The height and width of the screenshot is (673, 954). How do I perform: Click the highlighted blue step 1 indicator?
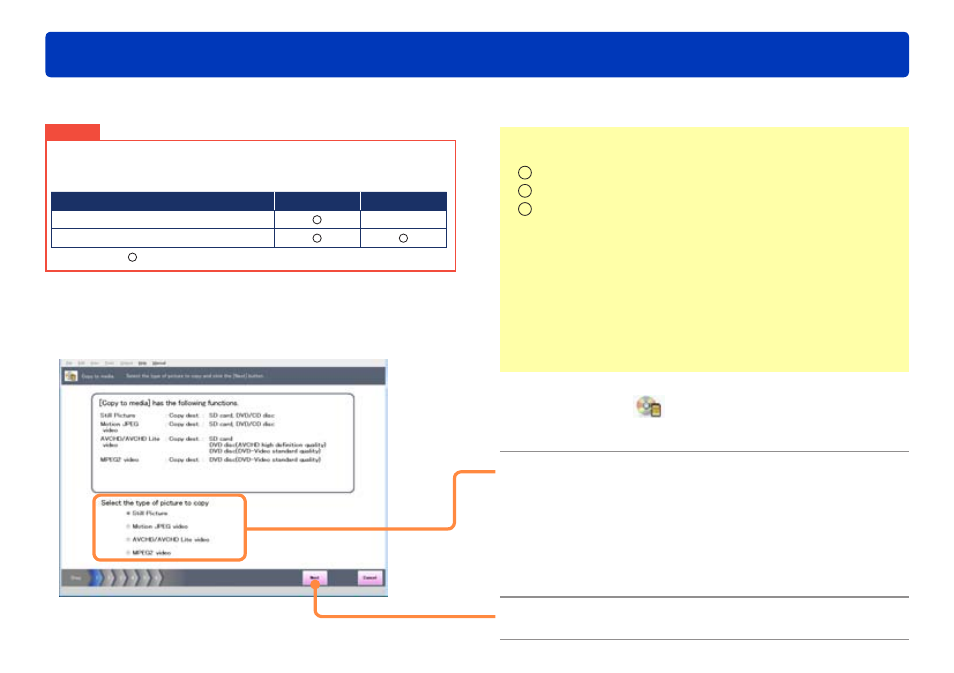[97, 577]
